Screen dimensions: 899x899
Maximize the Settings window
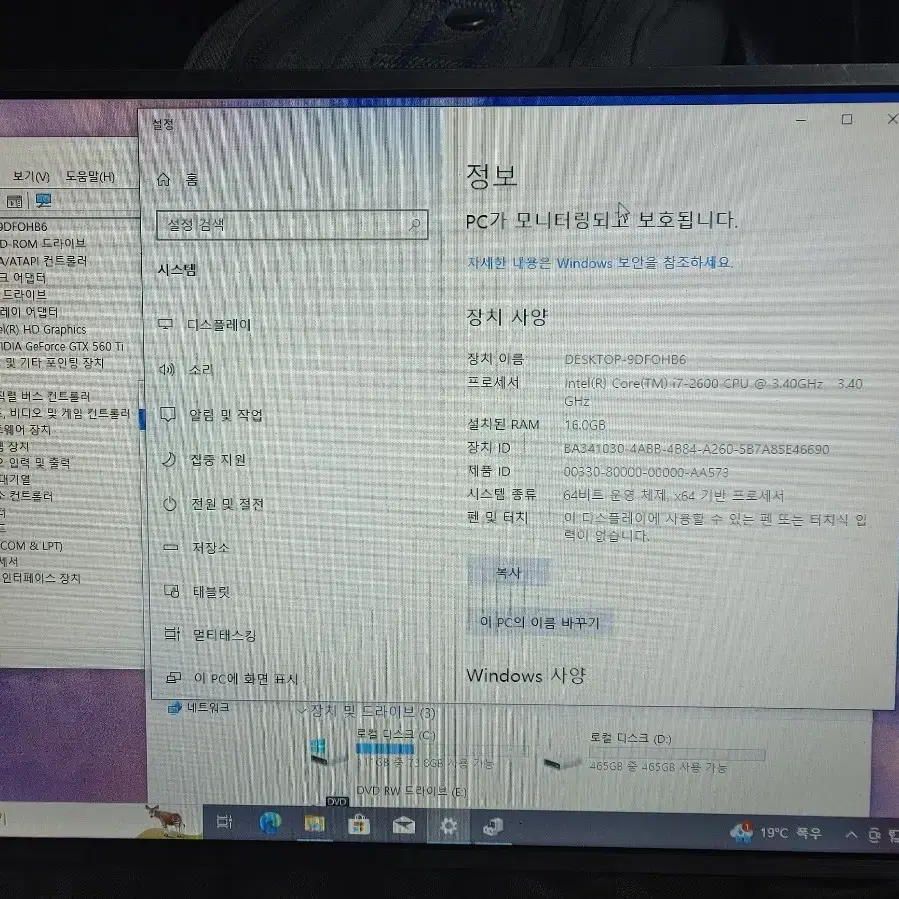coord(847,119)
